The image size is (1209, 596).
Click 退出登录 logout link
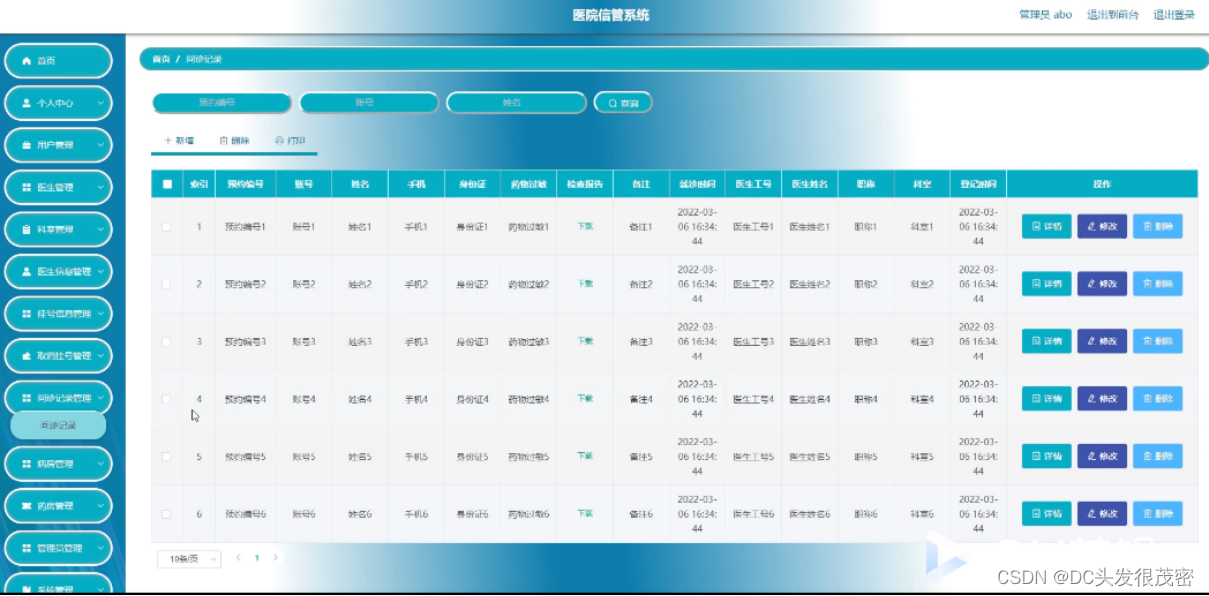tap(1174, 15)
